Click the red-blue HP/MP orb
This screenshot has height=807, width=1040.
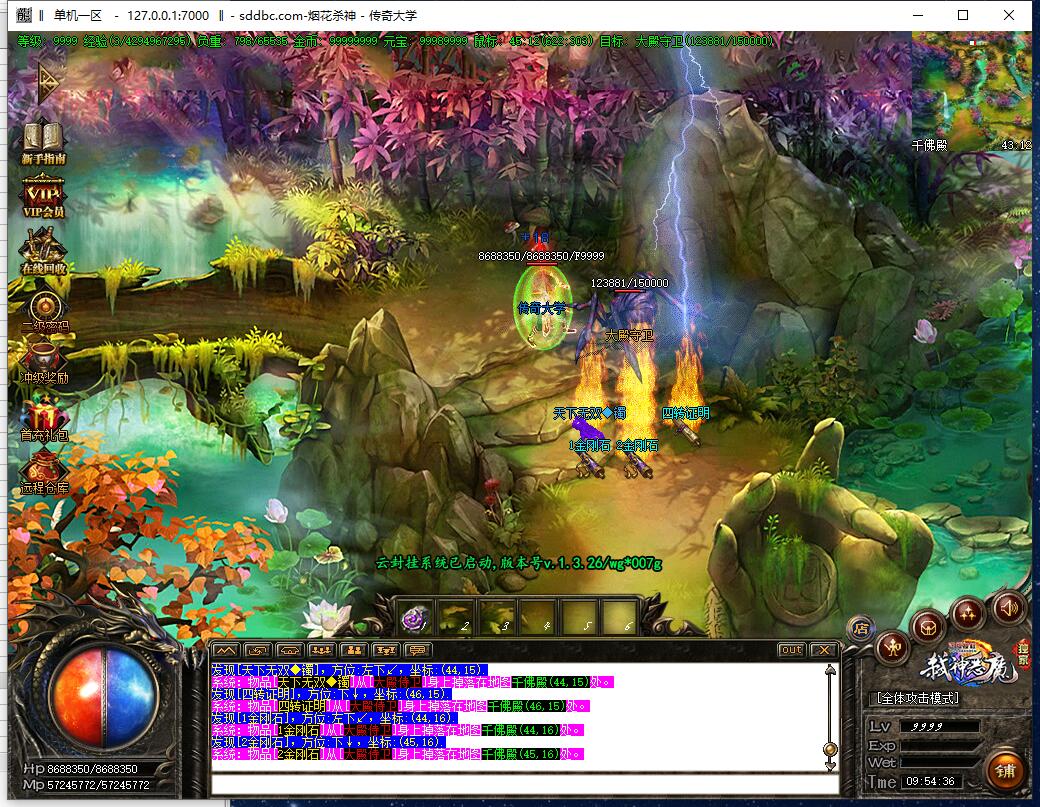pyautogui.click(x=103, y=699)
